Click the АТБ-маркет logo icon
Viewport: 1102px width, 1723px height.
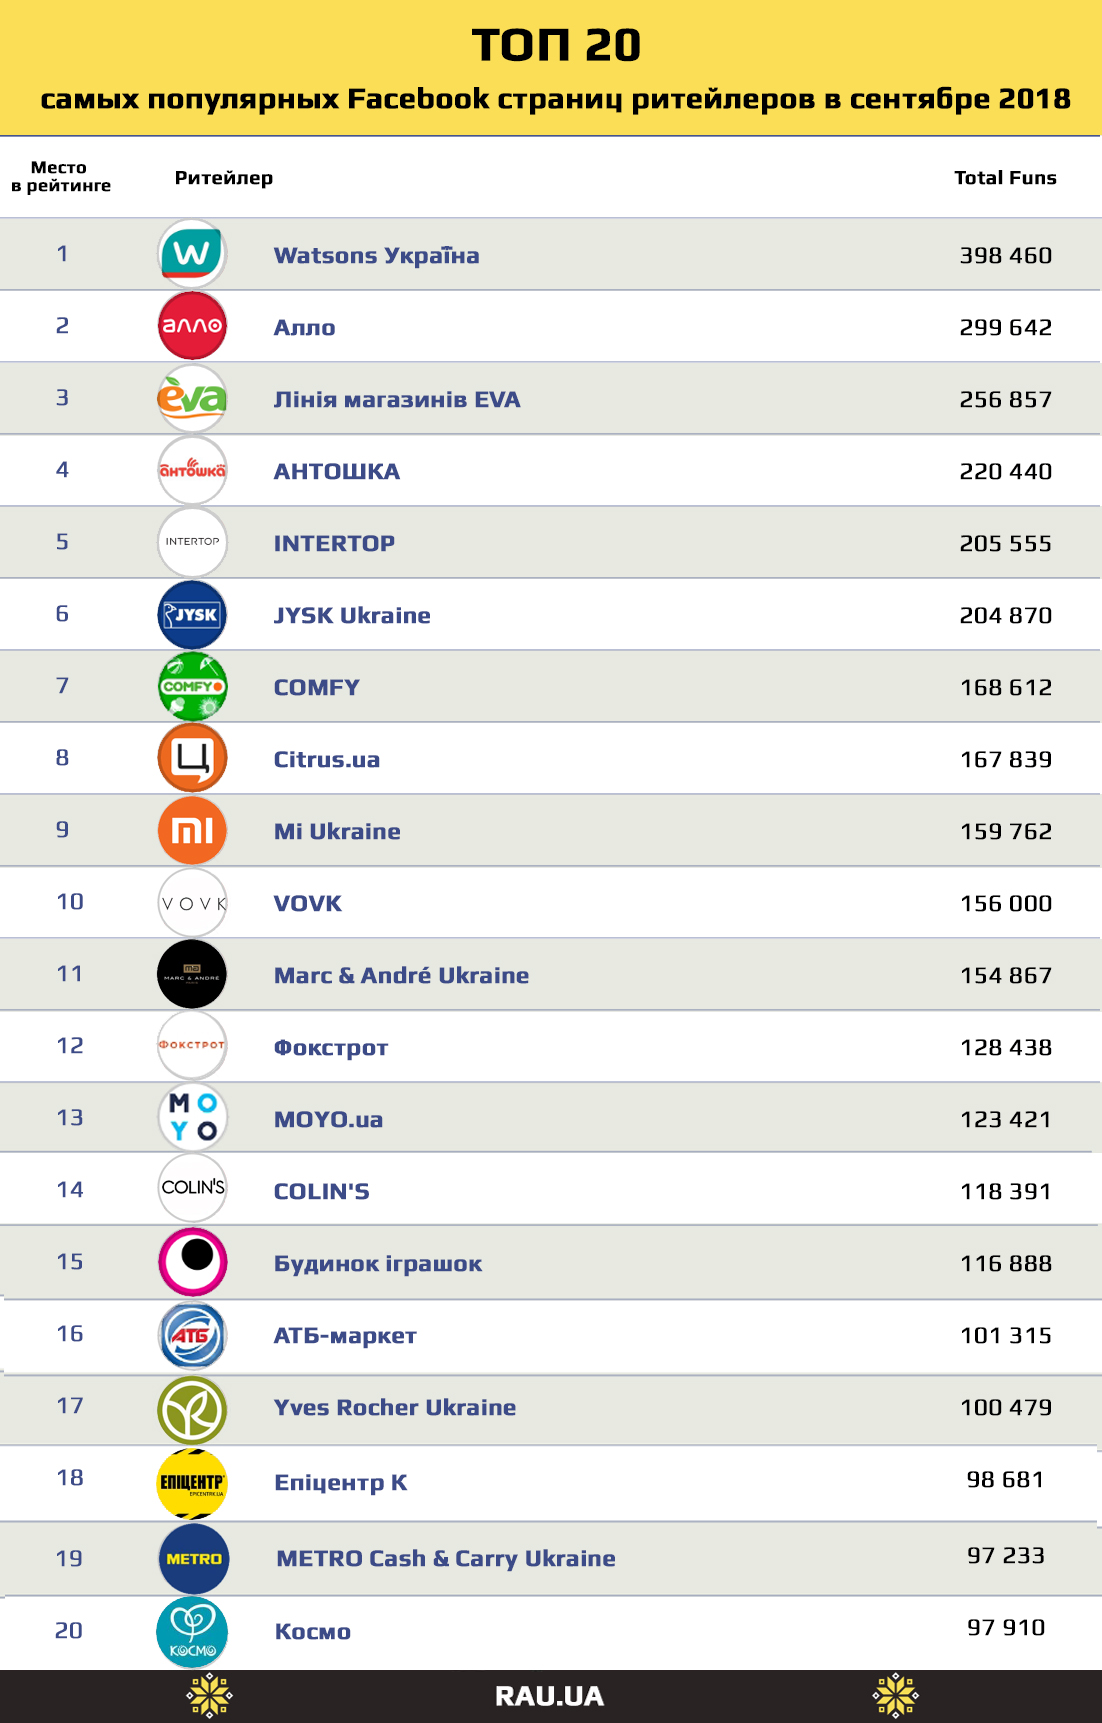192,1335
